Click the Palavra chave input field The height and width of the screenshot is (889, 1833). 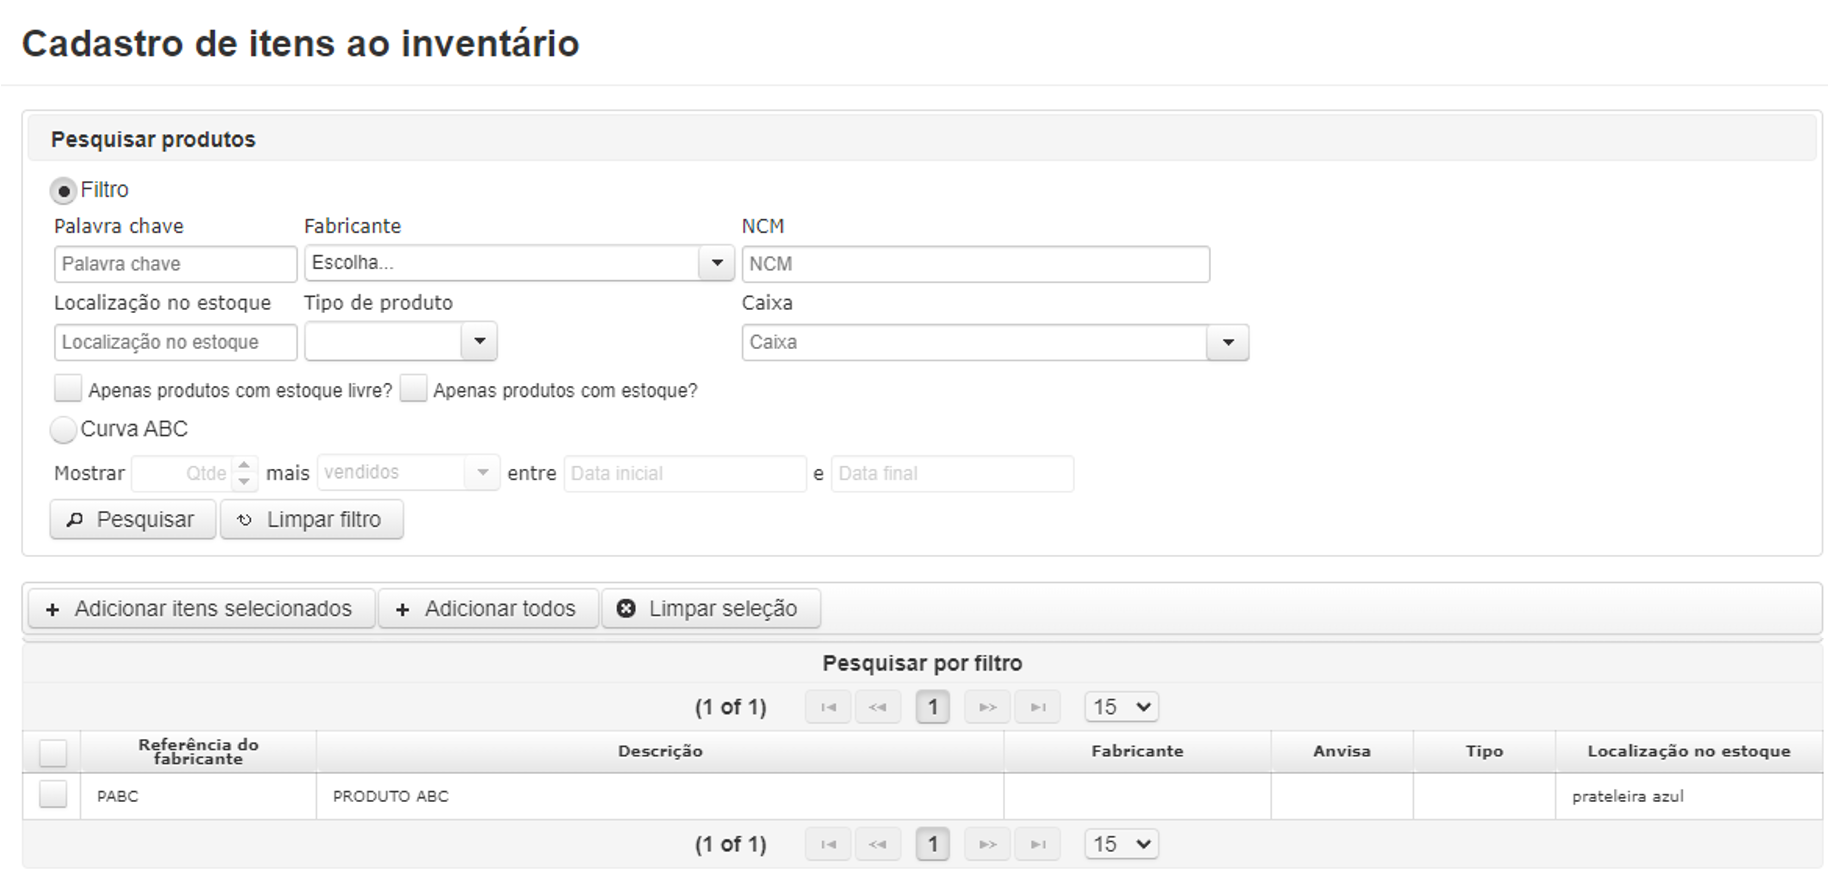[x=175, y=264]
